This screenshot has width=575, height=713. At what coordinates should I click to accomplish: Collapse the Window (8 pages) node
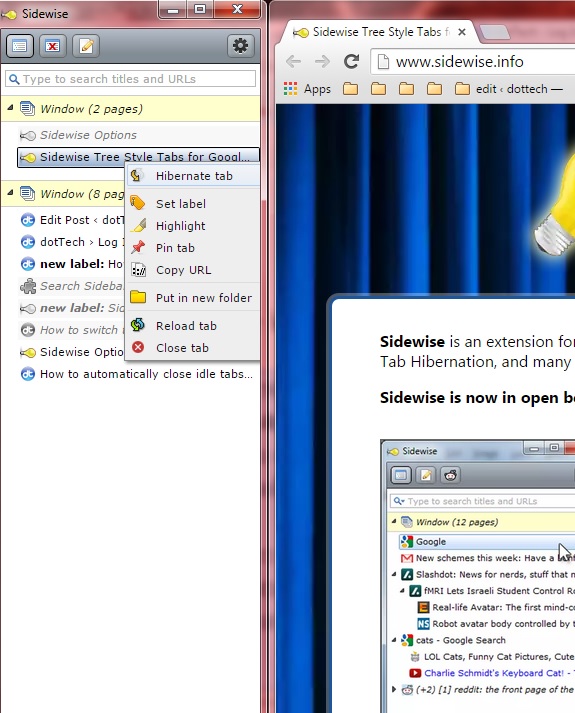(x=10, y=193)
